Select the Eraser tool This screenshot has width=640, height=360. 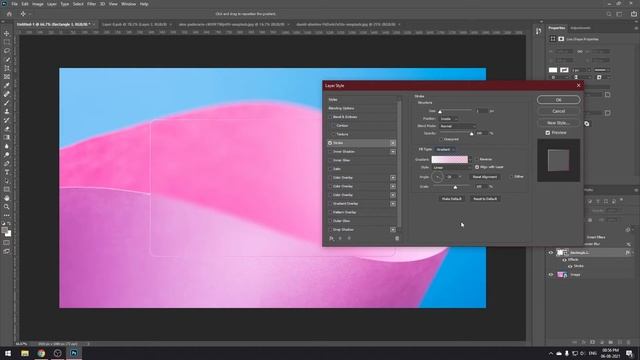pos(7,129)
